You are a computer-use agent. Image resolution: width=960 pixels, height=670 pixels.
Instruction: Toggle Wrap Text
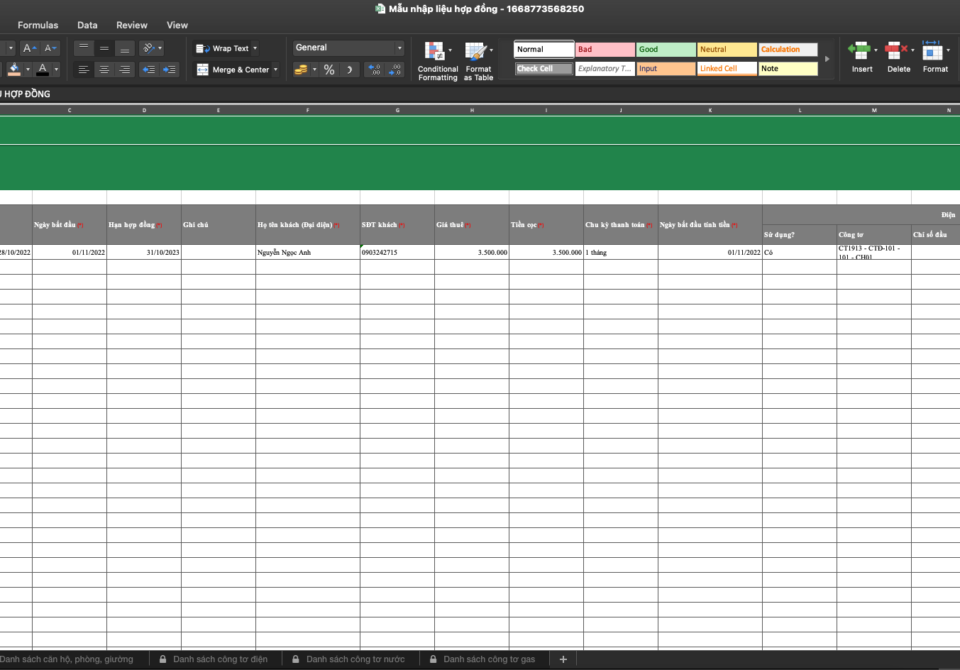pos(225,48)
